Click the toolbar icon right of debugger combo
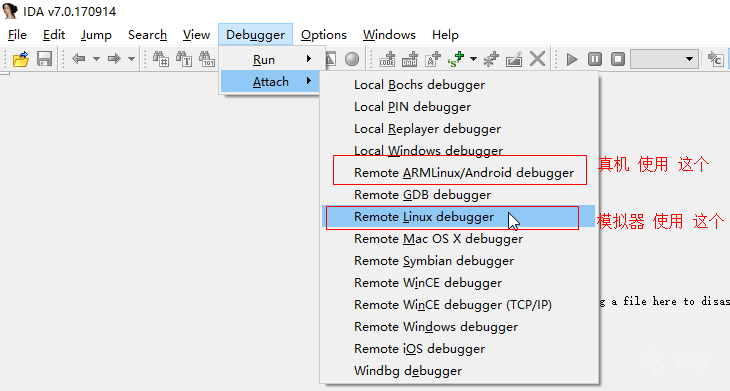The height and width of the screenshot is (391, 730). point(716,59)
